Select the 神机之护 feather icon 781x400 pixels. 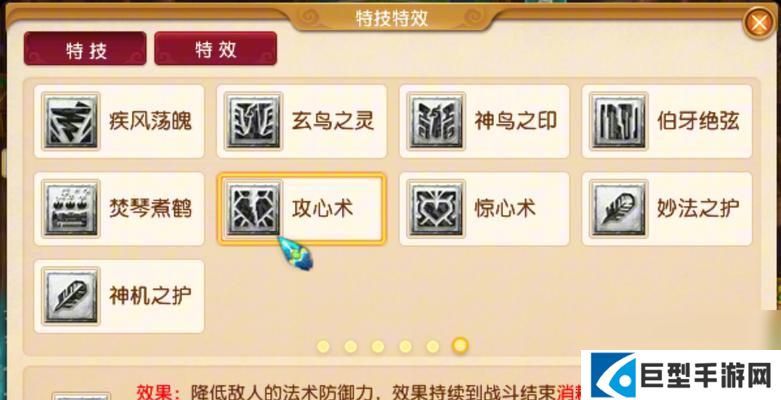coord(71,296)
